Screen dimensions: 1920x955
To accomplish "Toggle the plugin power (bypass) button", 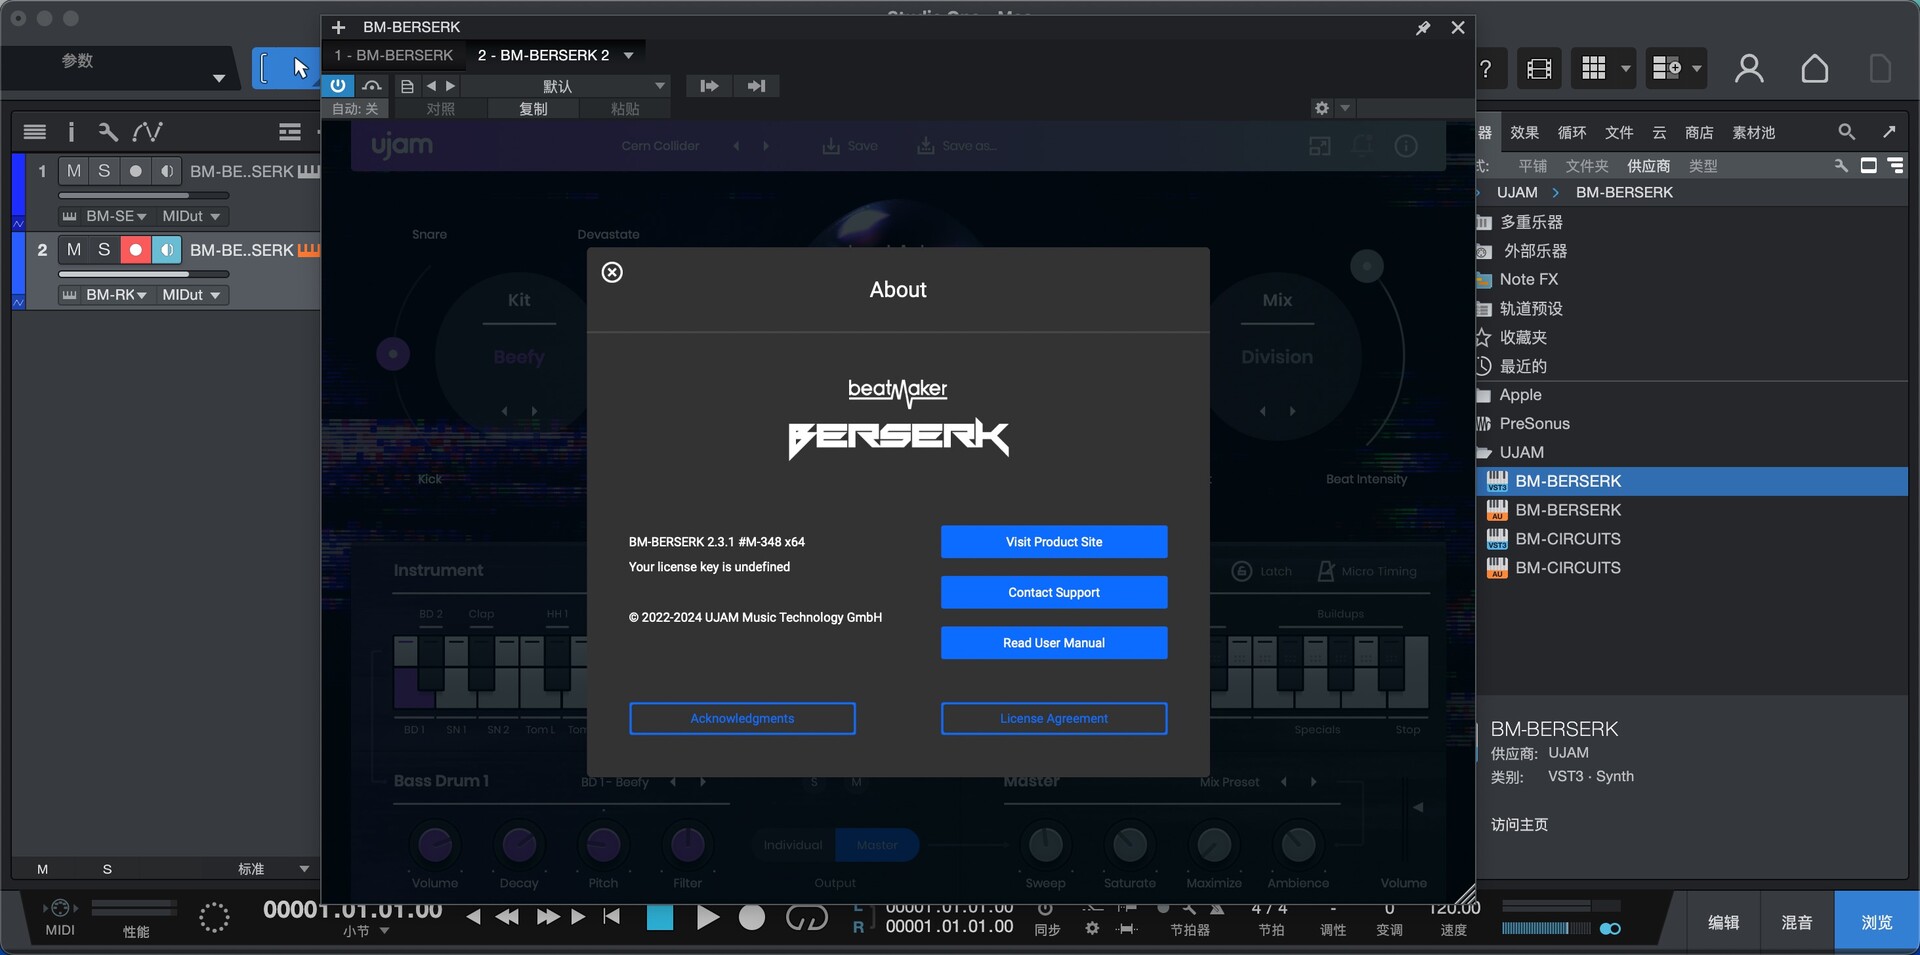I will [338, 86].
